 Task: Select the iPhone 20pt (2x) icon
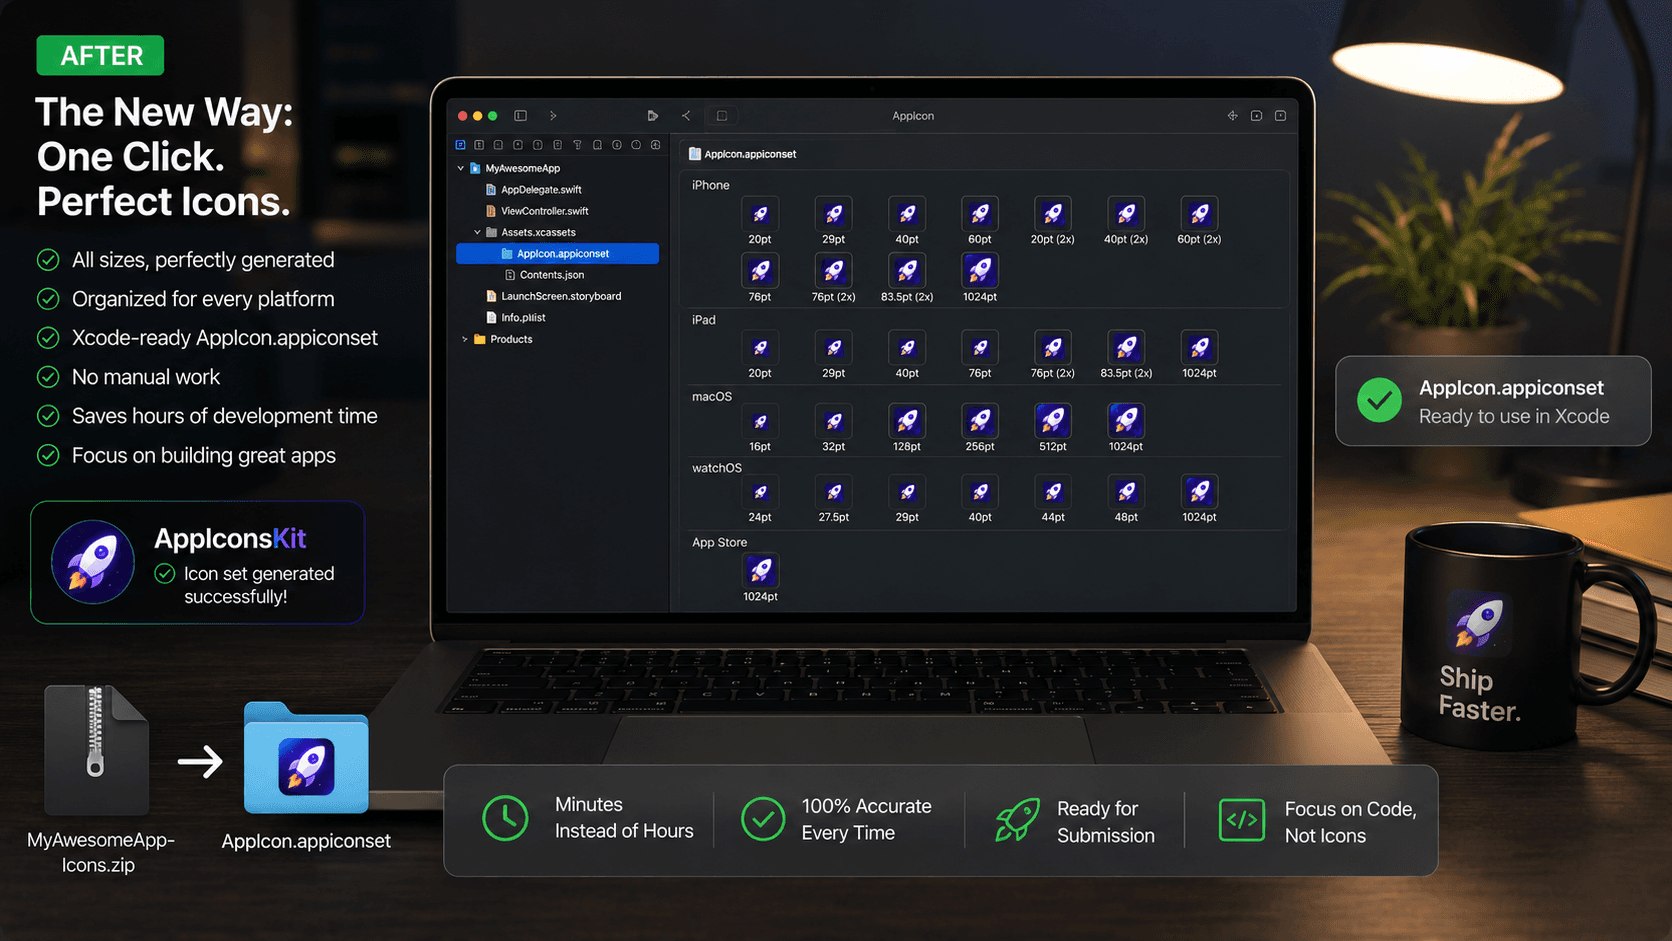pyautogui.click(x=1053, y=214)
